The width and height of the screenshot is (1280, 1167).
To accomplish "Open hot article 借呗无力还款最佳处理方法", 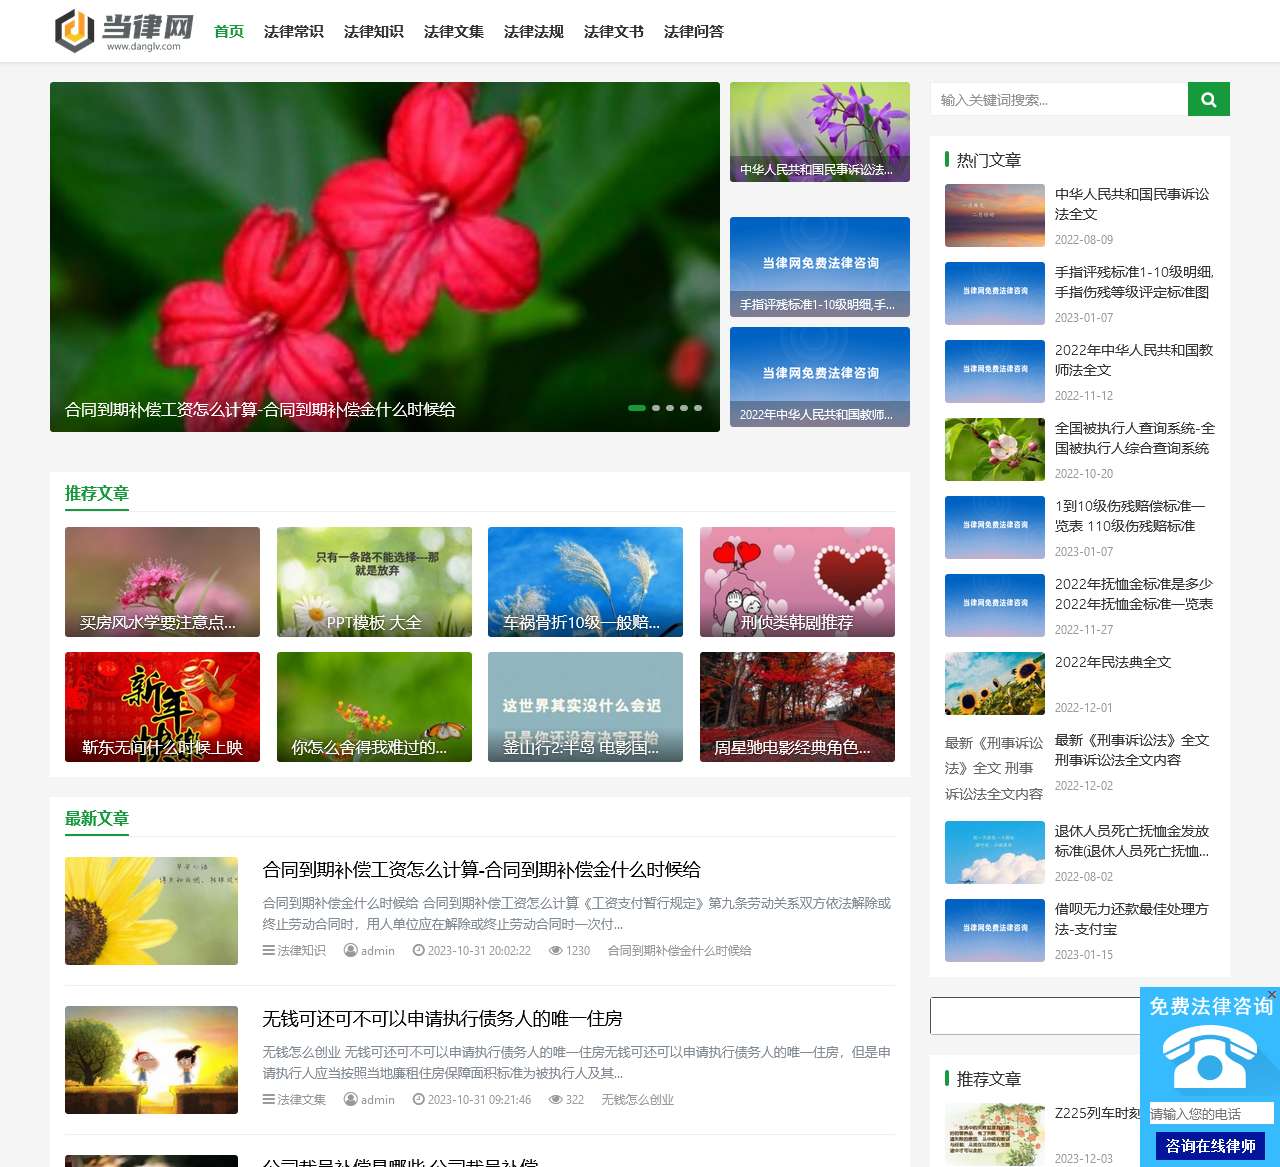I will [1131, 919].
